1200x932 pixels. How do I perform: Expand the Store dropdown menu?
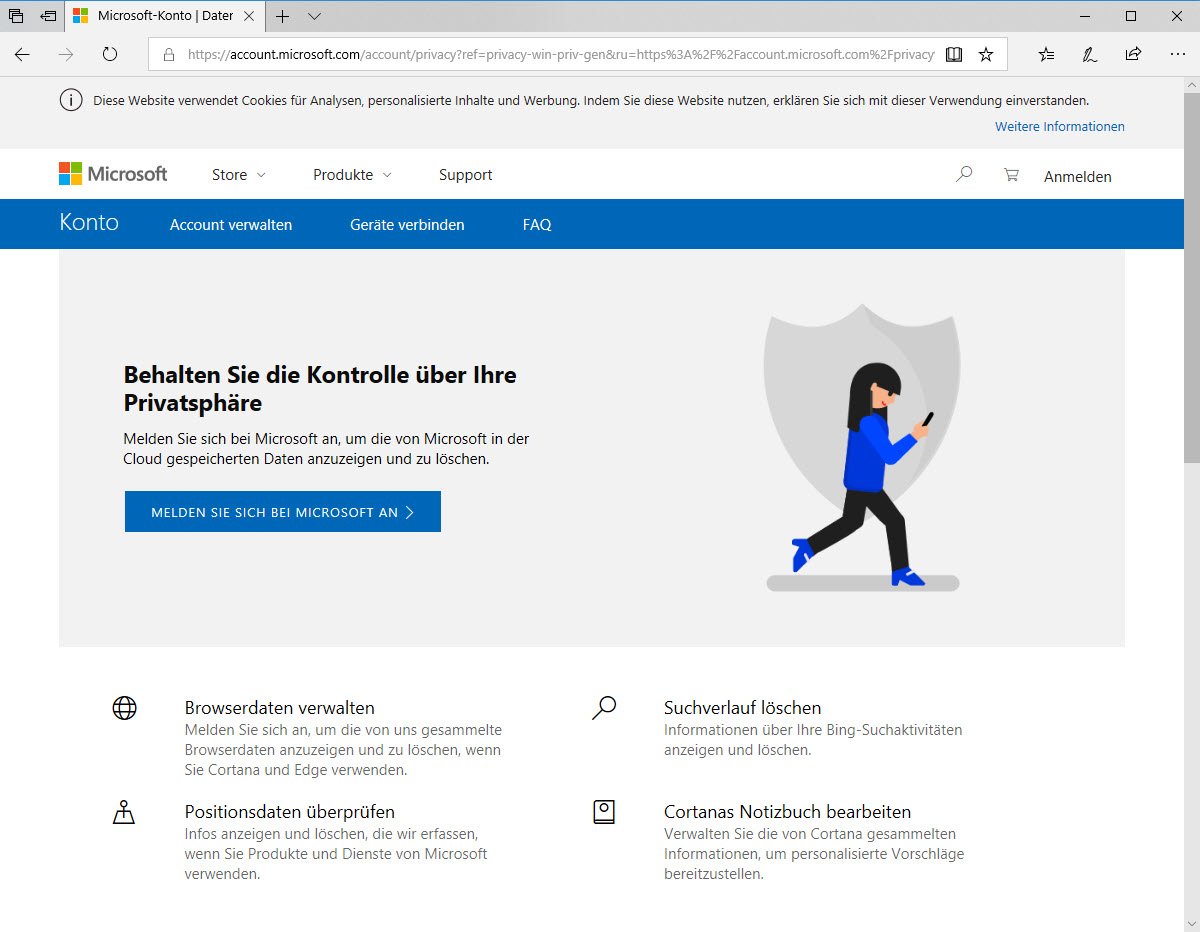pos(239,175)
